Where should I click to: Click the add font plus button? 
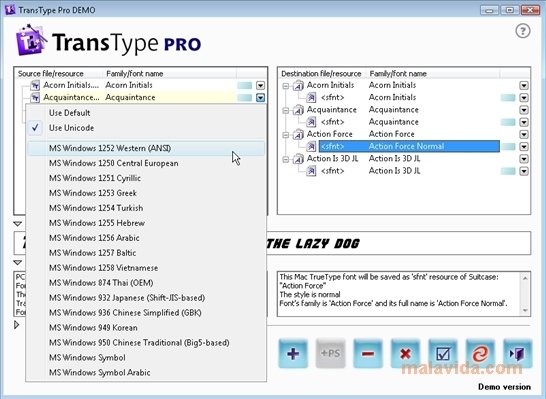pos(293,353)
